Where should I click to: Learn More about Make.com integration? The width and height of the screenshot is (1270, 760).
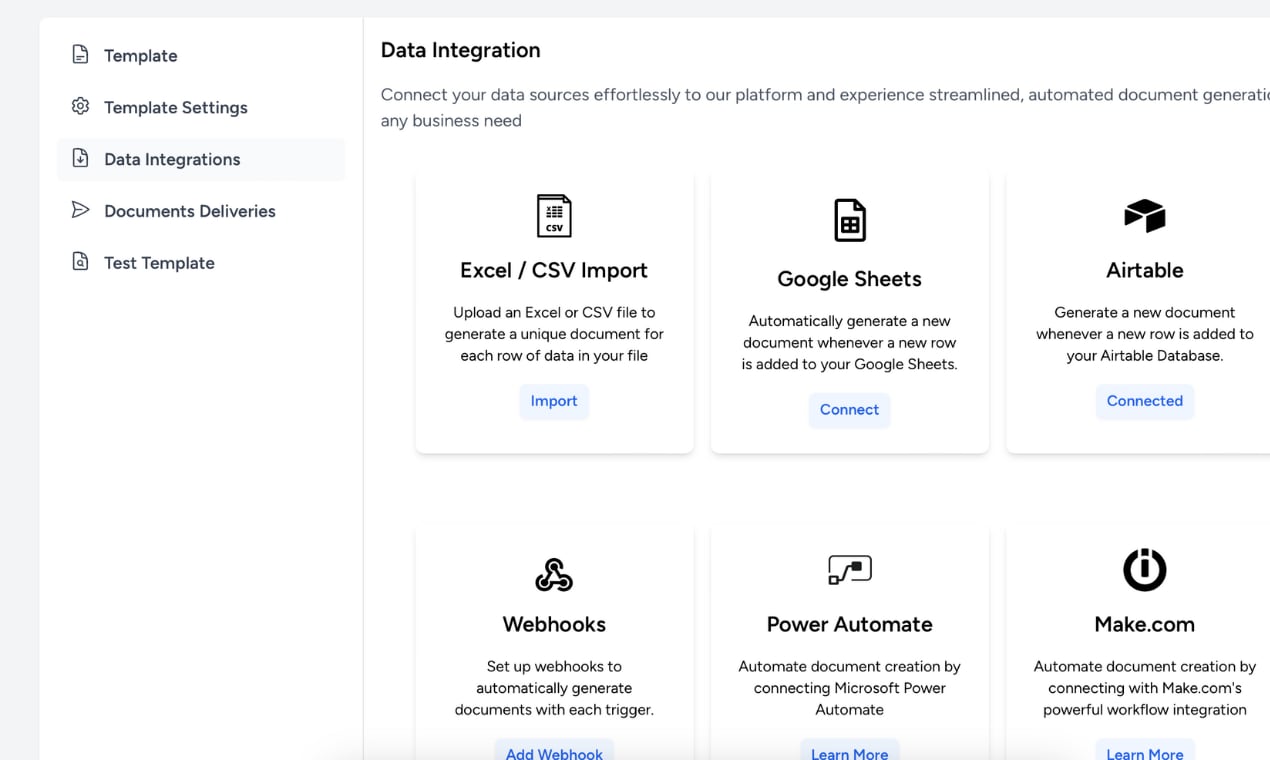[1144, 753]
